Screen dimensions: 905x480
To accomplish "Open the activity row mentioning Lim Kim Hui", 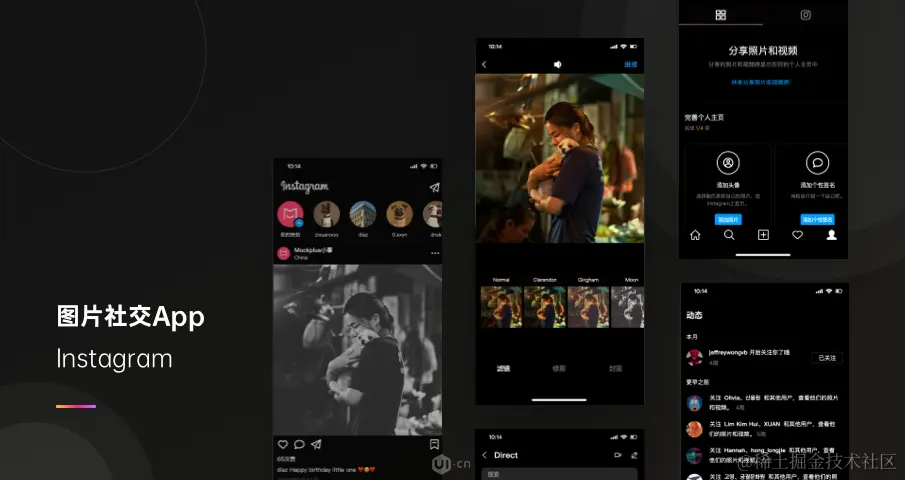I will click(764, 429).
